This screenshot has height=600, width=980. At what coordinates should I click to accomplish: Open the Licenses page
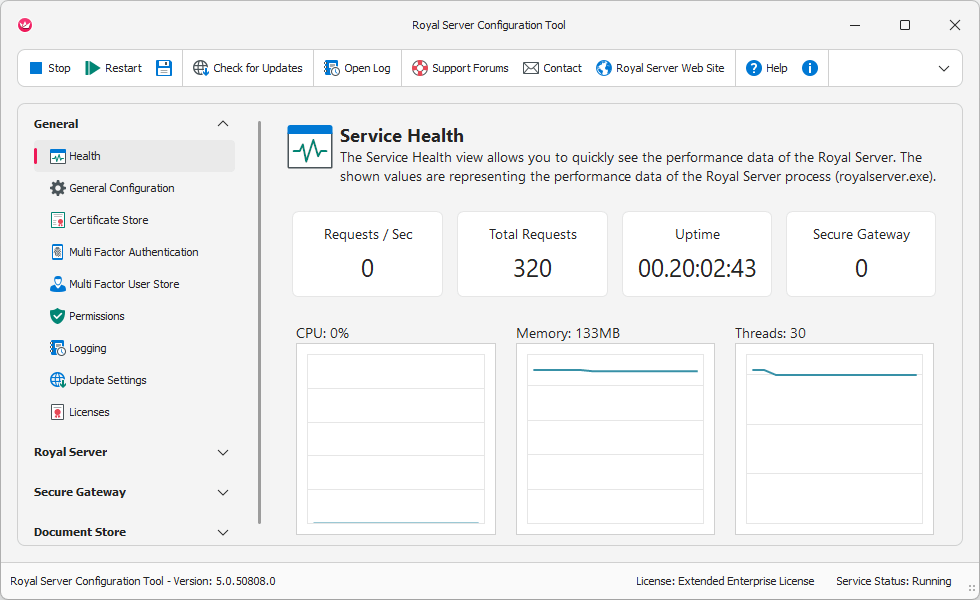click(x=134, y=412)
